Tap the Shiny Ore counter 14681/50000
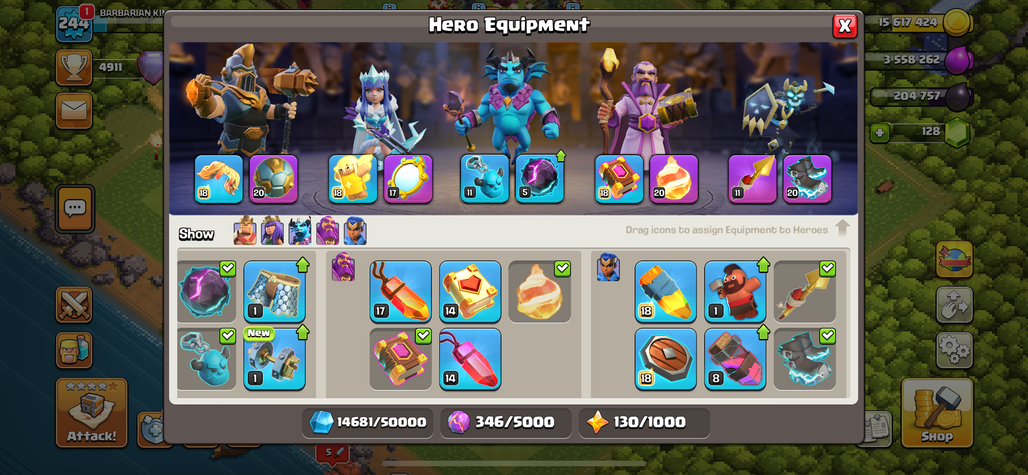This screenshot has height=475, width=1028. (368, 423)
